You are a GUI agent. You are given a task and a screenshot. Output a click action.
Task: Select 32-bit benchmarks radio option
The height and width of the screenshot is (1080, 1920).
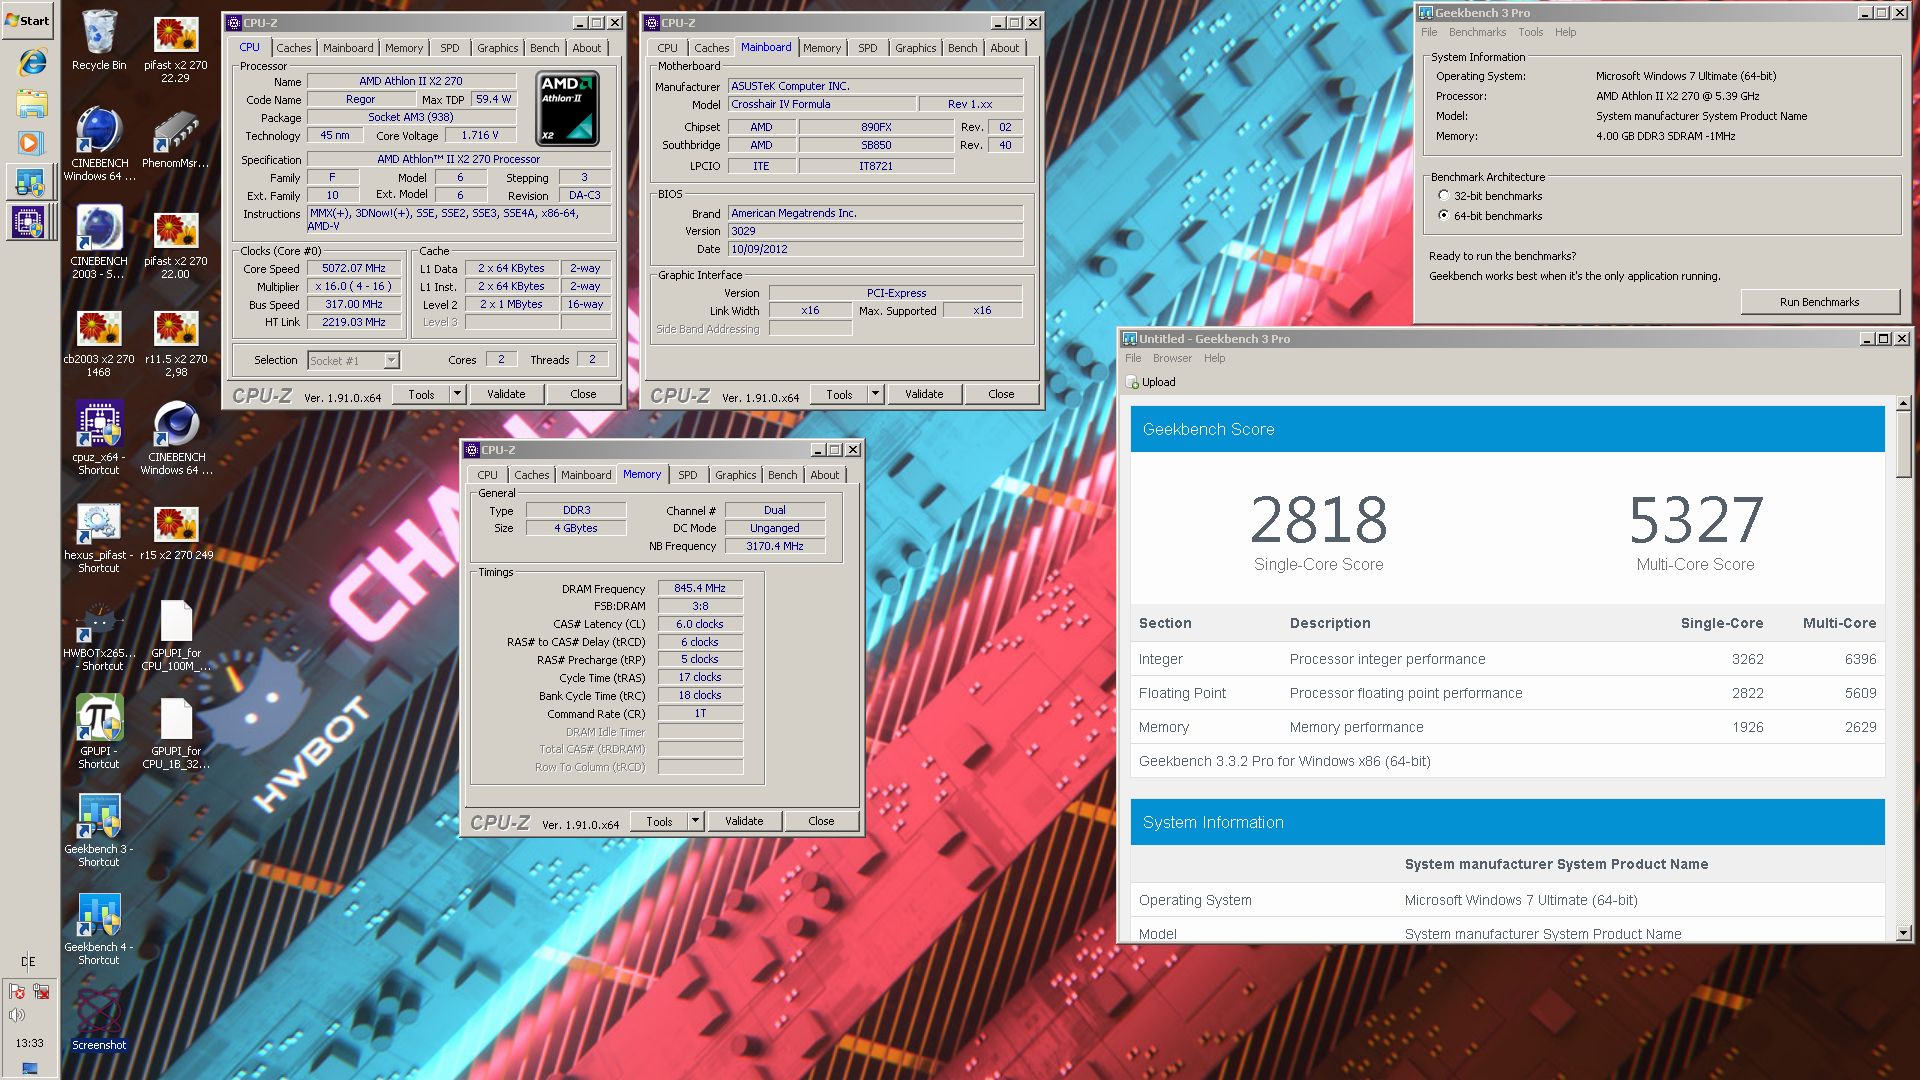[x=1443, y=196]
